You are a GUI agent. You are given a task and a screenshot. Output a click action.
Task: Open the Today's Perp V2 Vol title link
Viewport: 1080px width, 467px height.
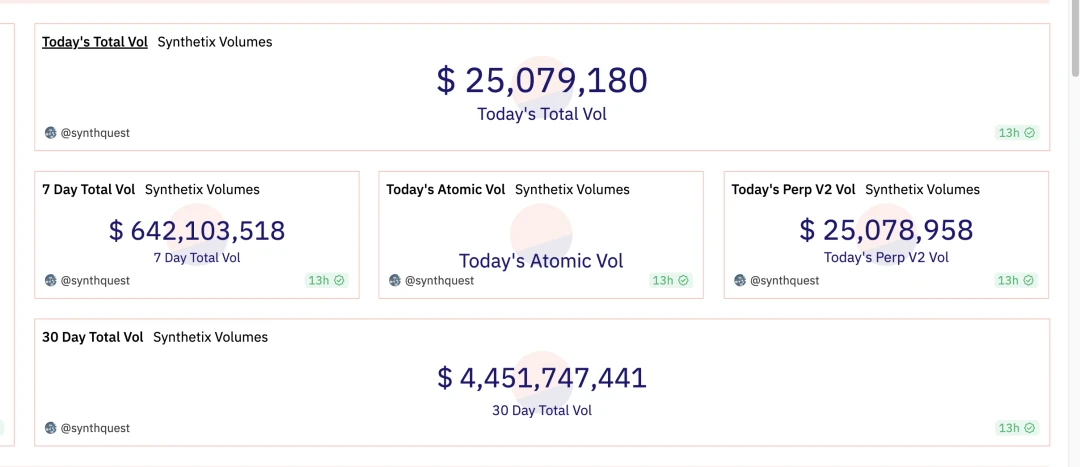793,189
